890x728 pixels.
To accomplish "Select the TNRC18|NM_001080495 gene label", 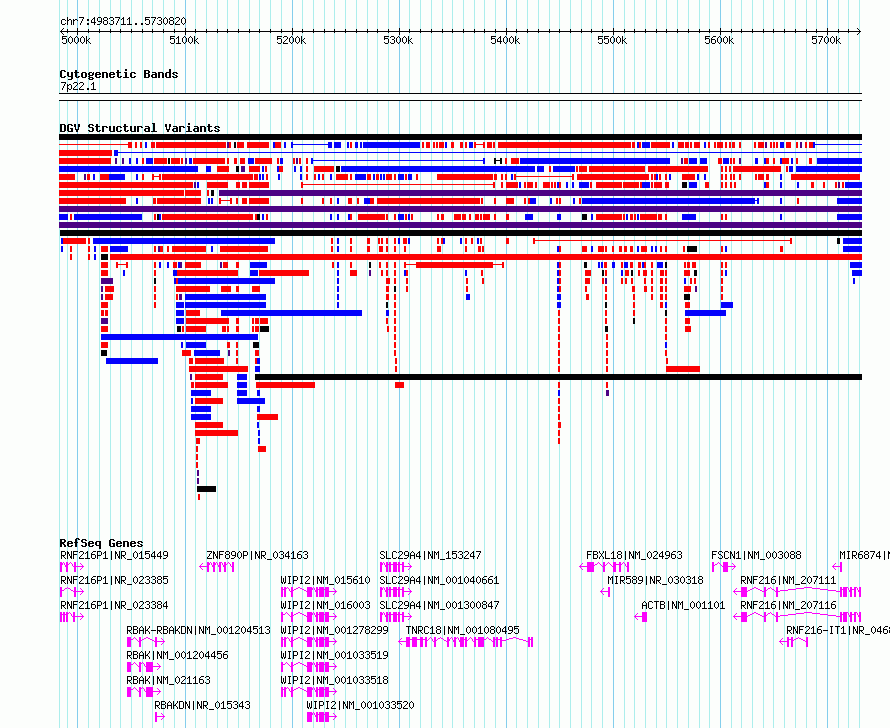I will pyautogui.click(x=463, y=630).
